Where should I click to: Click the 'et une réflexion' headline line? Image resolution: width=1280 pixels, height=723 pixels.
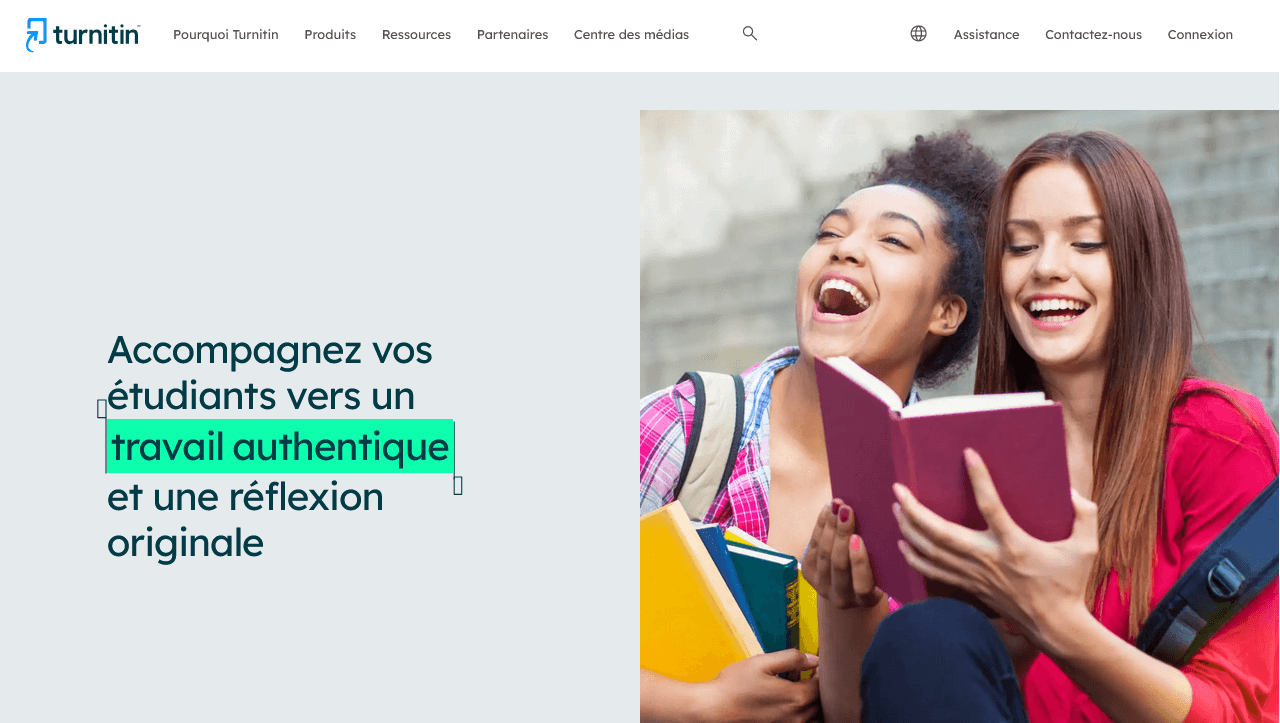[x=246, y=497]
